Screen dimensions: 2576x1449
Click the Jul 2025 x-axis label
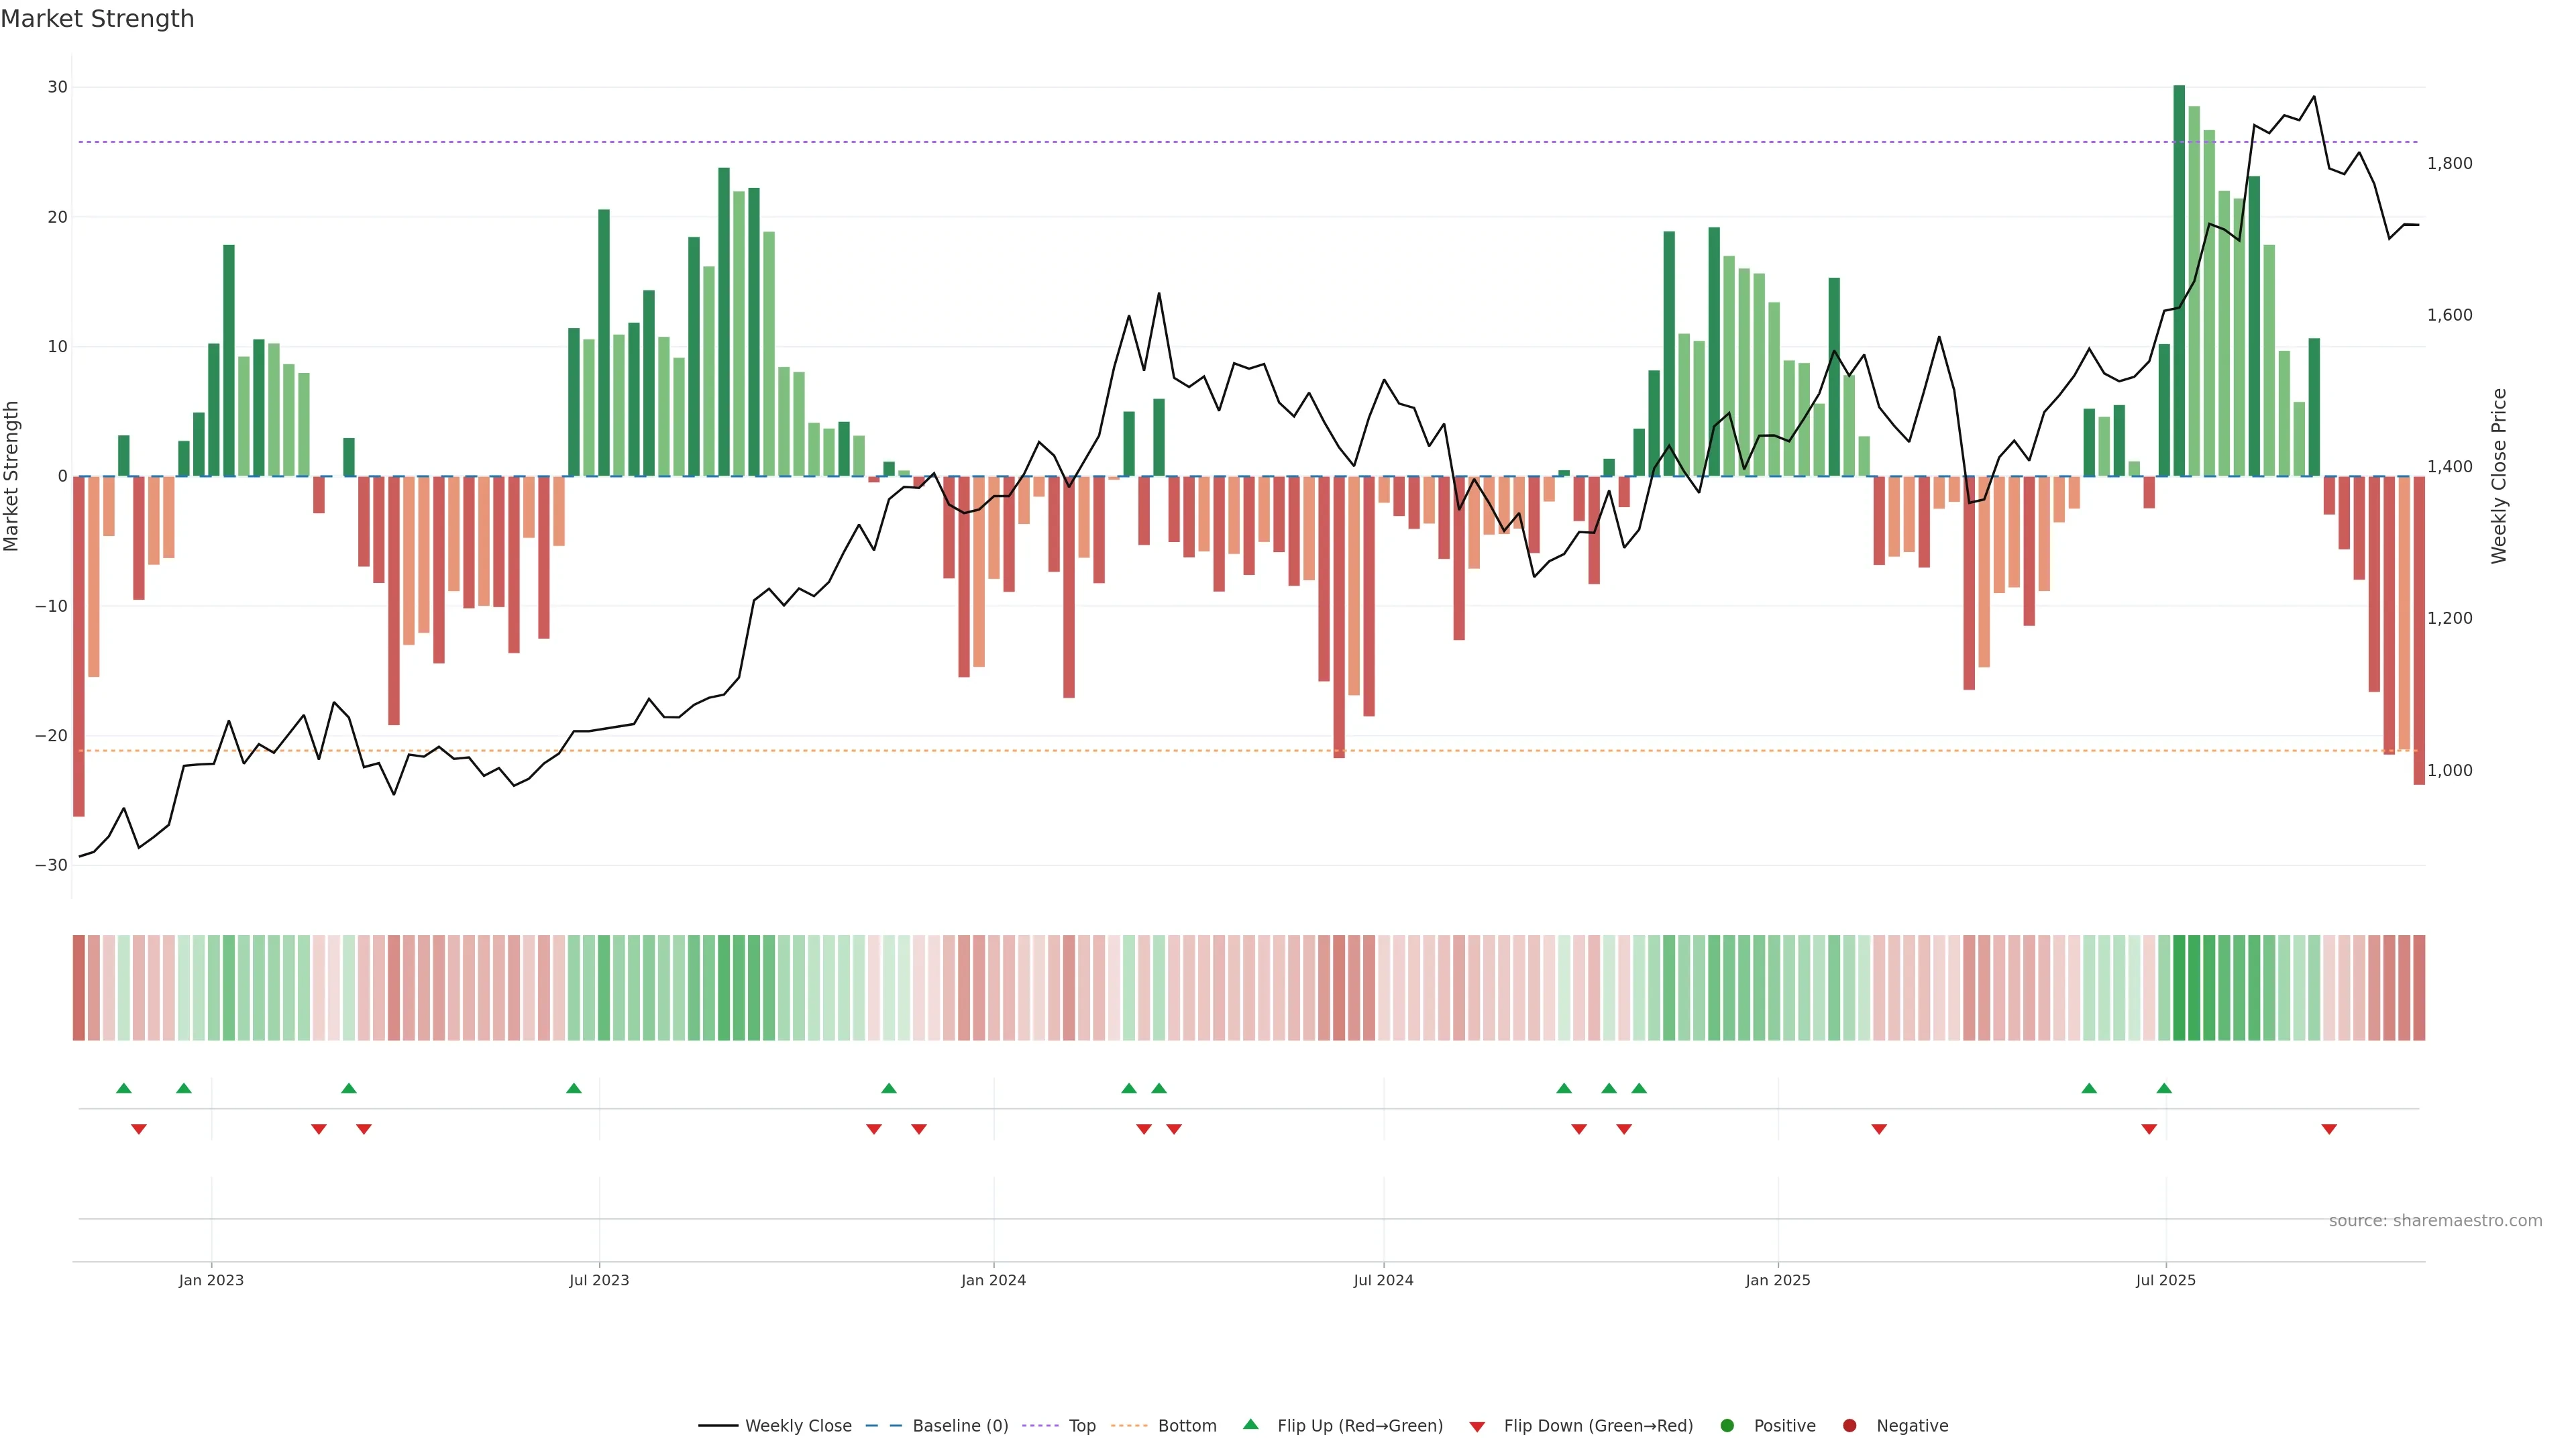tap(2165, 1280)
